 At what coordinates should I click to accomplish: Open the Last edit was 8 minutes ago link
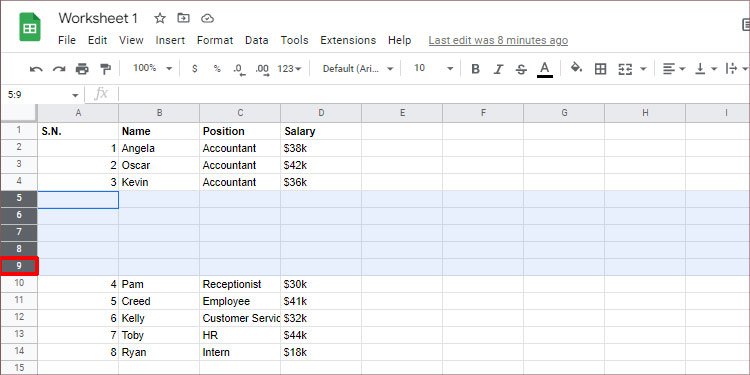498,40
